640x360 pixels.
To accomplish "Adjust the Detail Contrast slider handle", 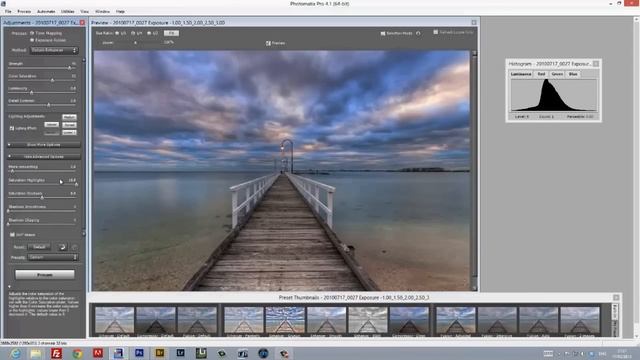I will click(49, 105).
